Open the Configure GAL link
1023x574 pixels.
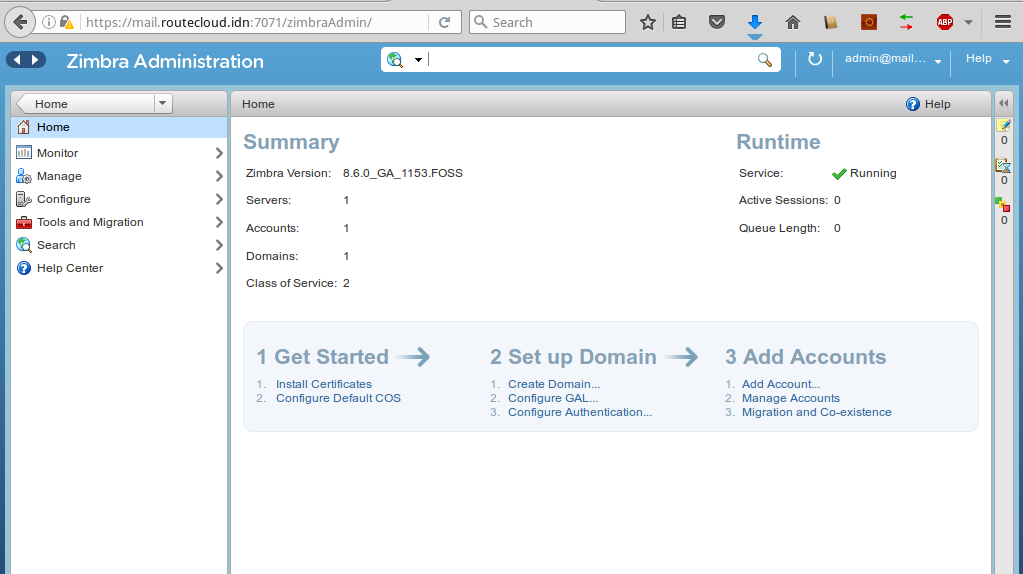pyautogui.click(x=553, y=398)
